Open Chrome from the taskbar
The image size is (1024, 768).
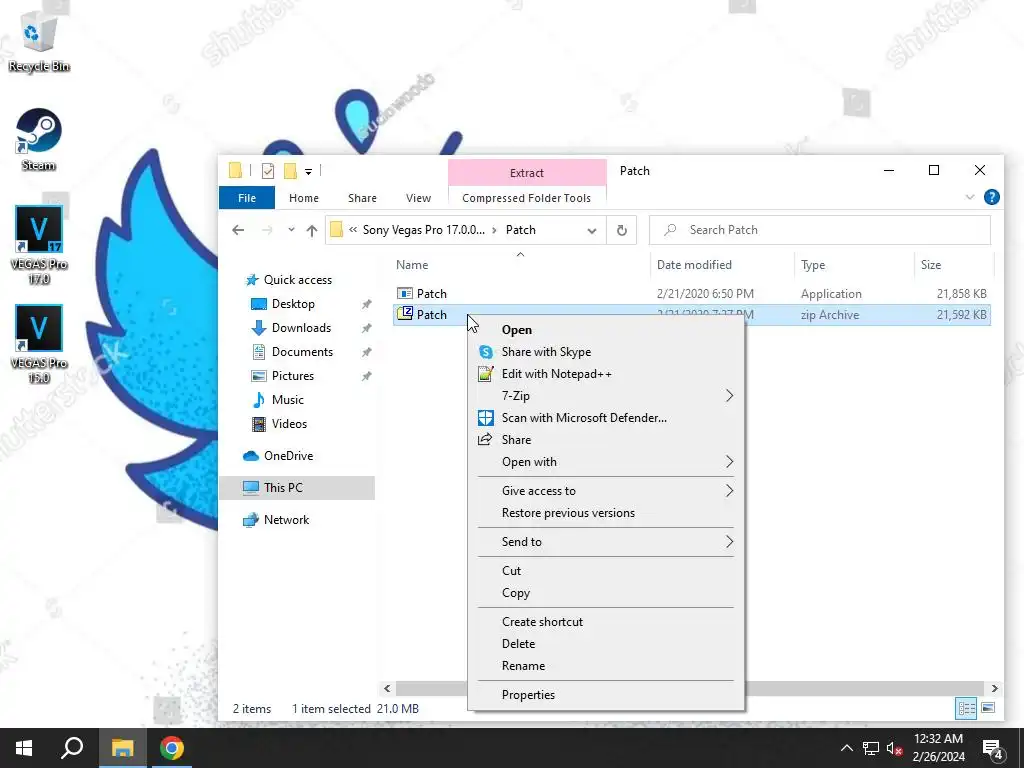(172, 748)
